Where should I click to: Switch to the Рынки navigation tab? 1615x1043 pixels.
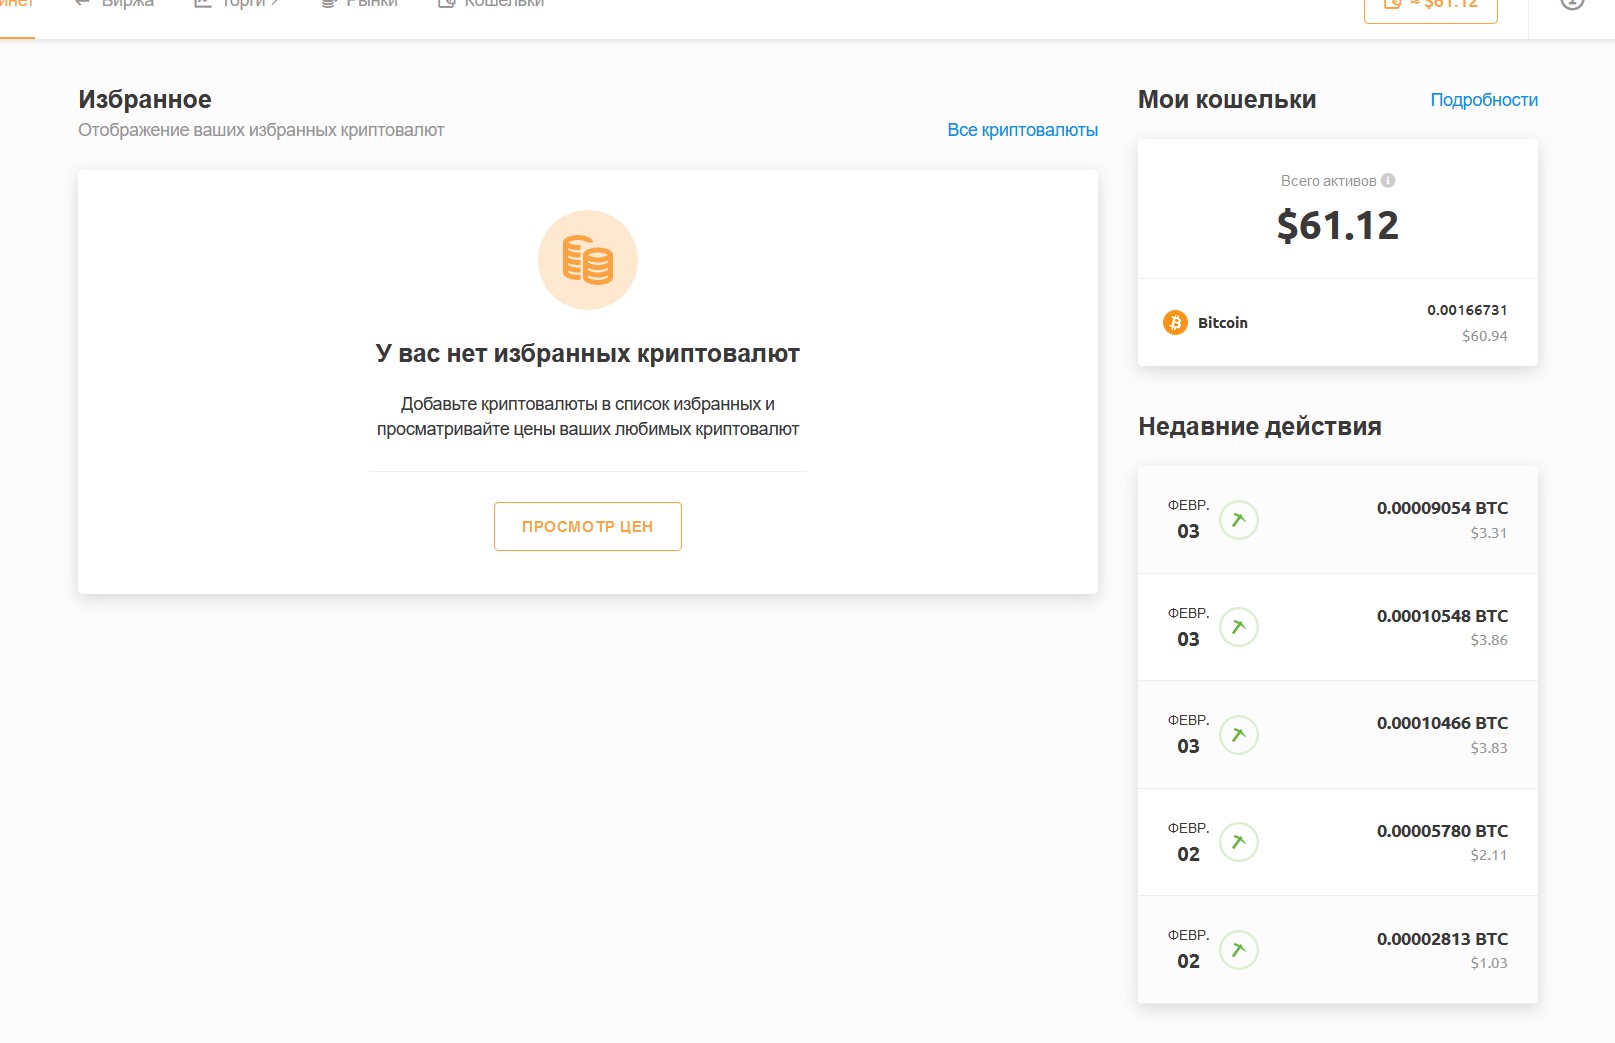[360, 4]
